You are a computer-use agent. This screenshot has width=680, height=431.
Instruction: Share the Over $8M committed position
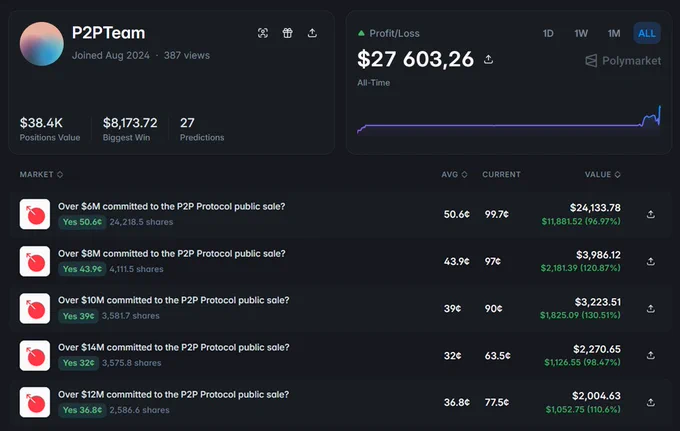[651, 261]
